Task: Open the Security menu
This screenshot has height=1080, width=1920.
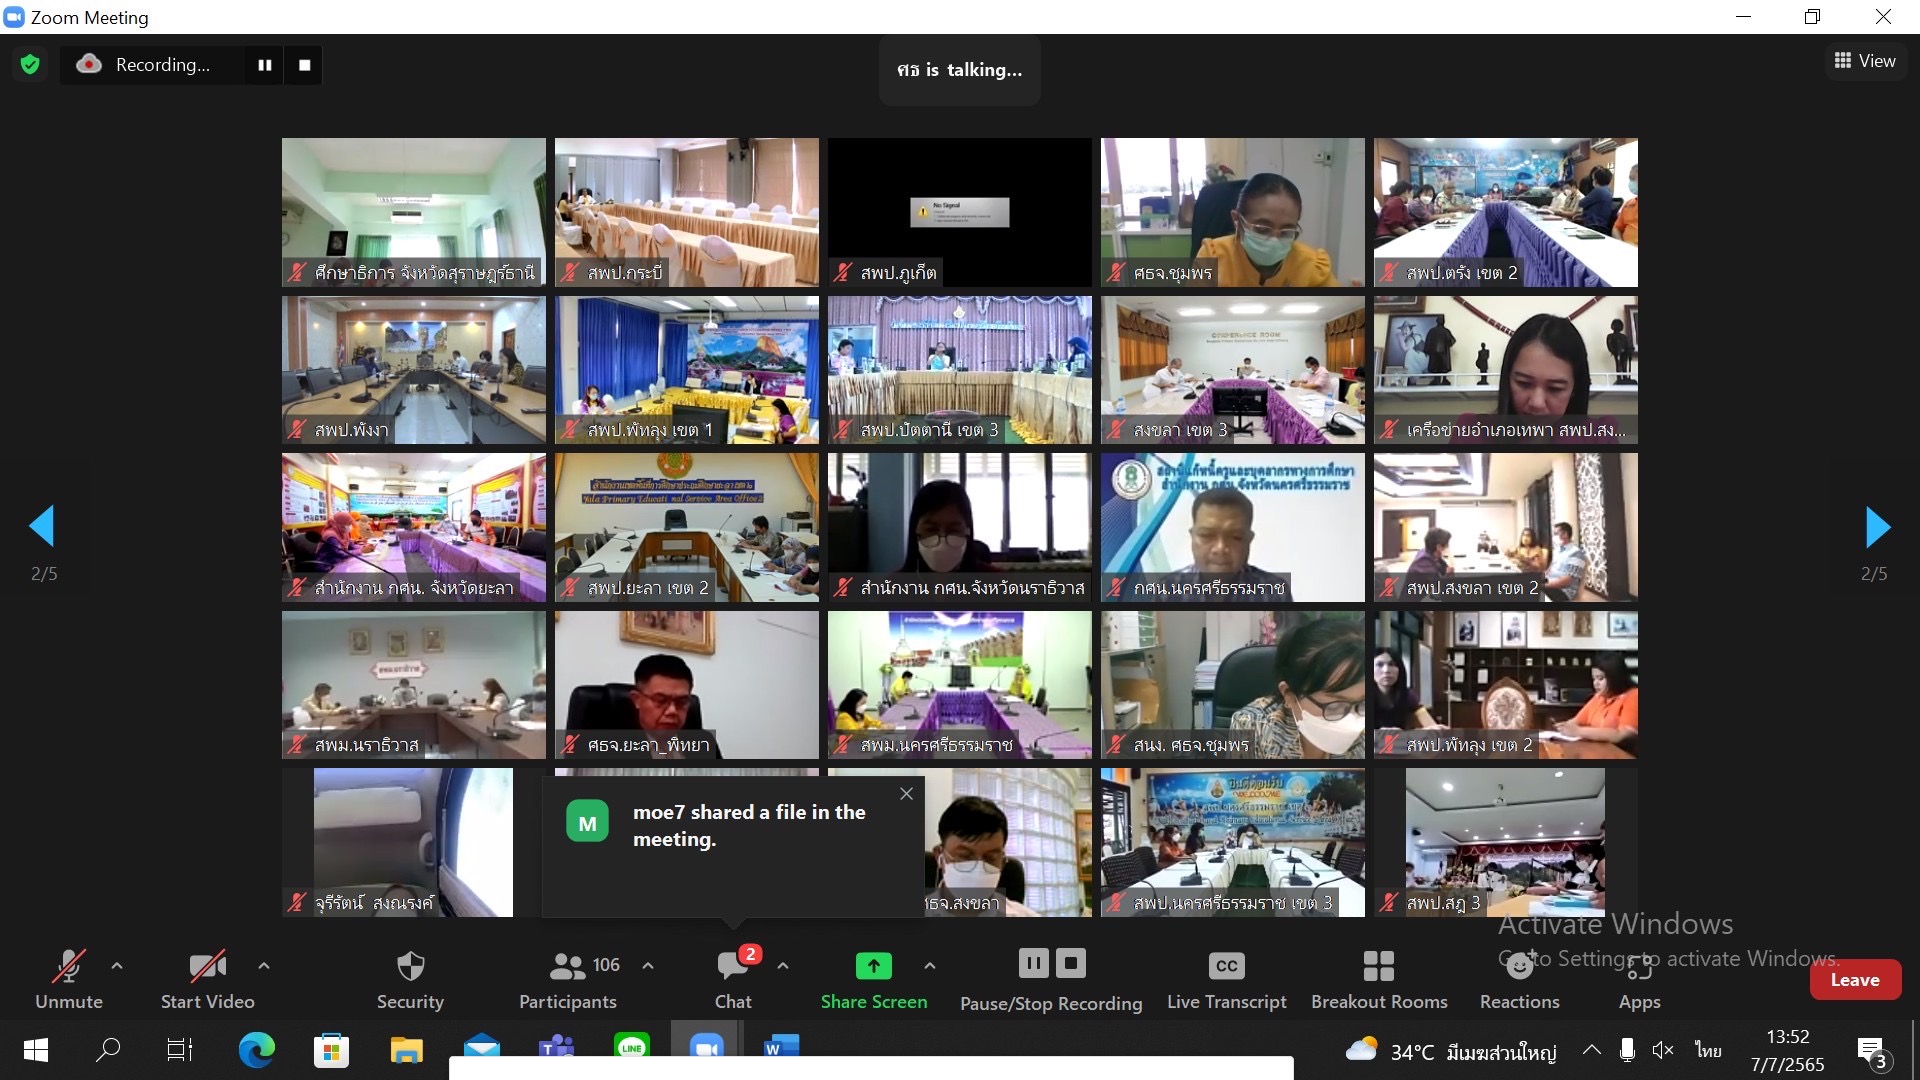Action: (410, 979)
